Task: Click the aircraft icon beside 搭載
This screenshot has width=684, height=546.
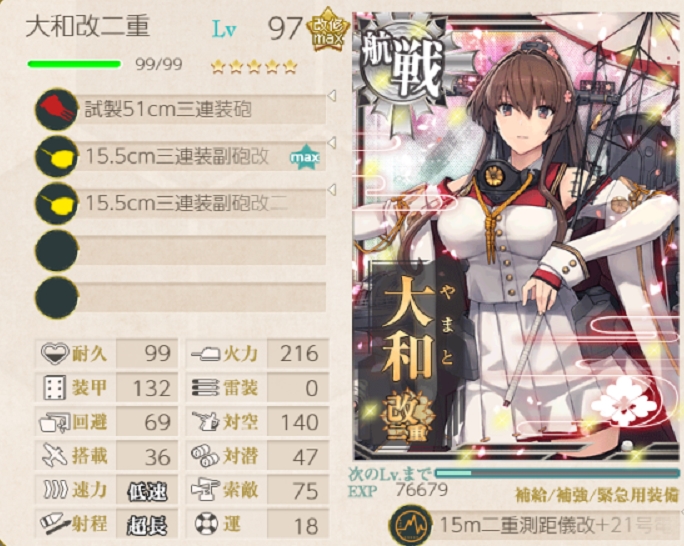Action: coord(55,456)
